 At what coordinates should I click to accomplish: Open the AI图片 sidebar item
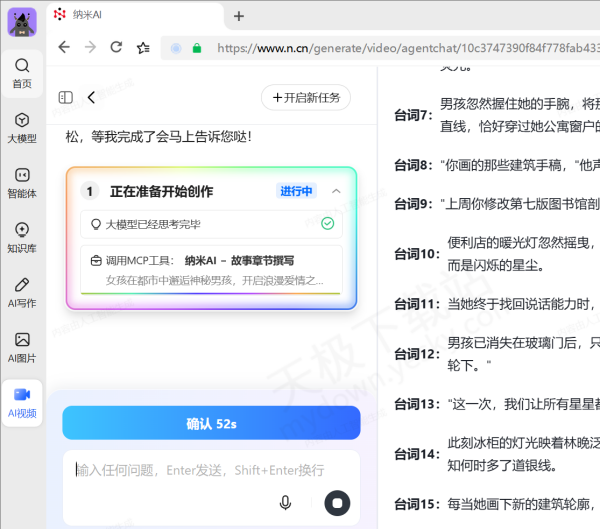coord(22,347)
